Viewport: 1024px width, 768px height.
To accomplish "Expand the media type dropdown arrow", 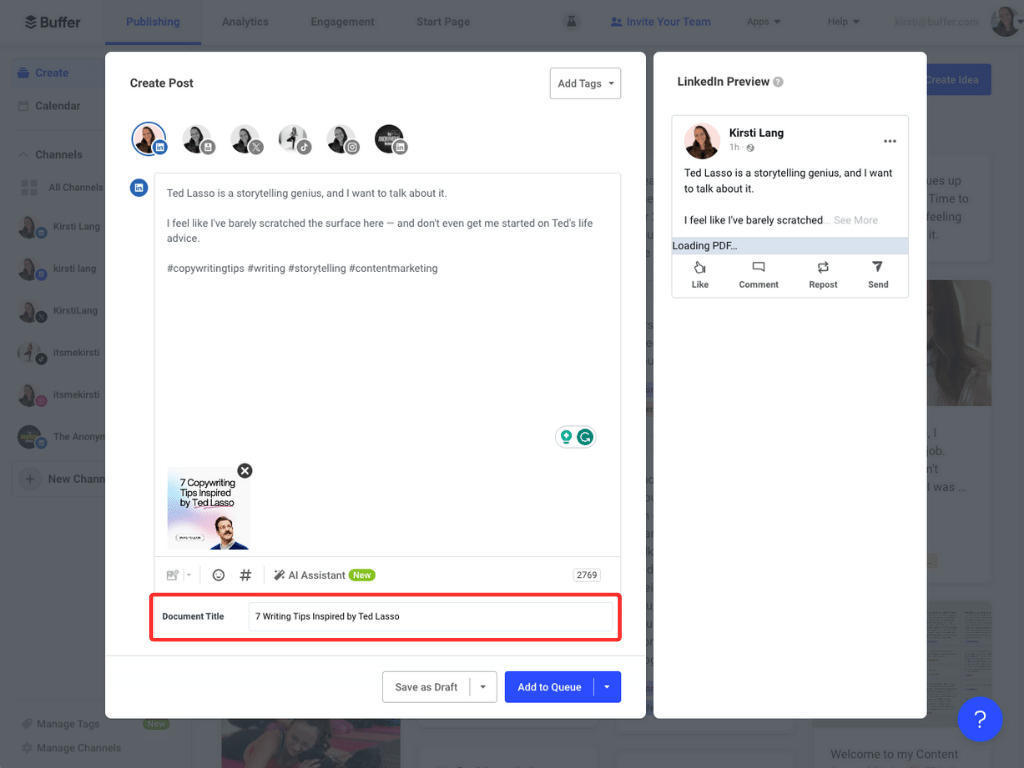I will (x=189, y=575).
